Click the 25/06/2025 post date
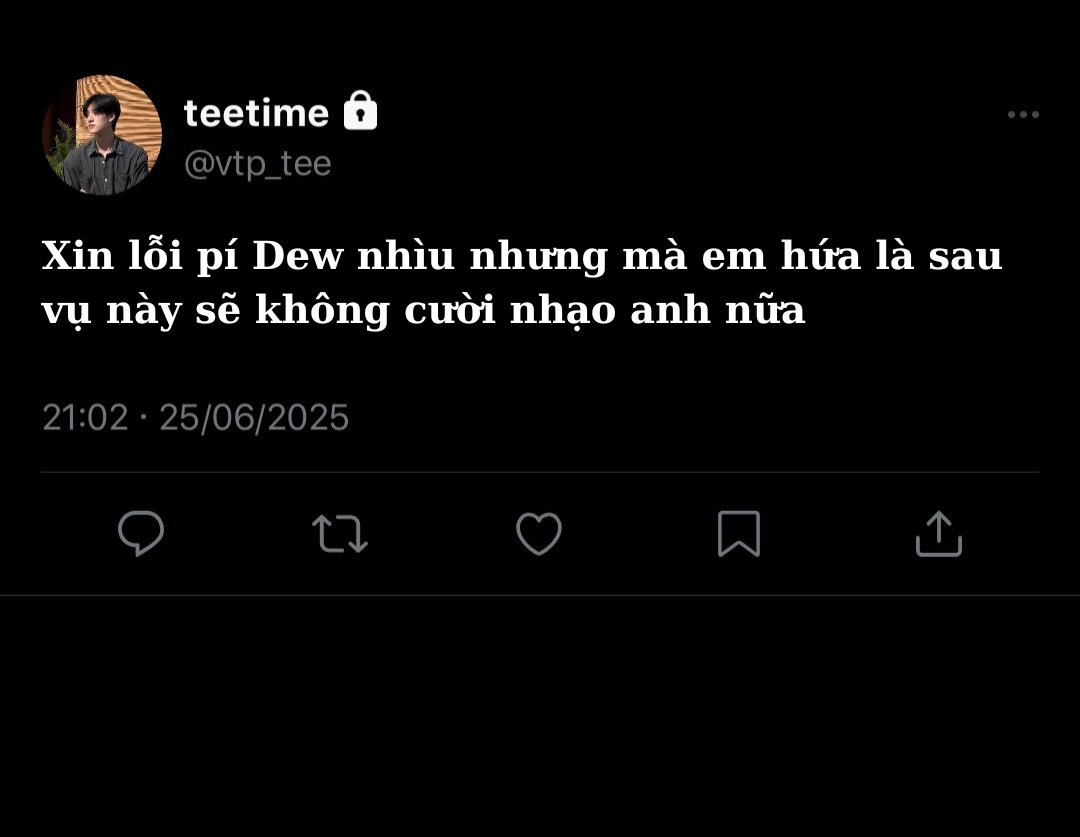 pos(254,417)
